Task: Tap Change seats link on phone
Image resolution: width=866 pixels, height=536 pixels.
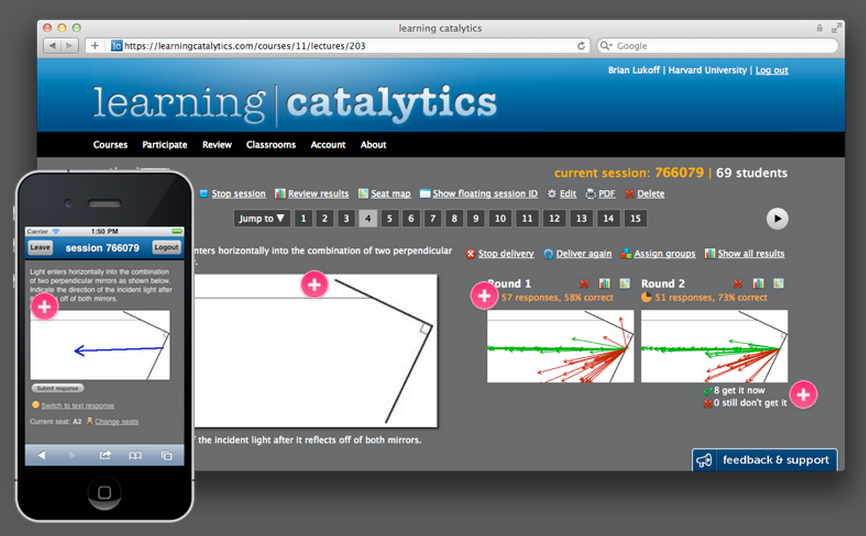Action: [x=117, y=422]
